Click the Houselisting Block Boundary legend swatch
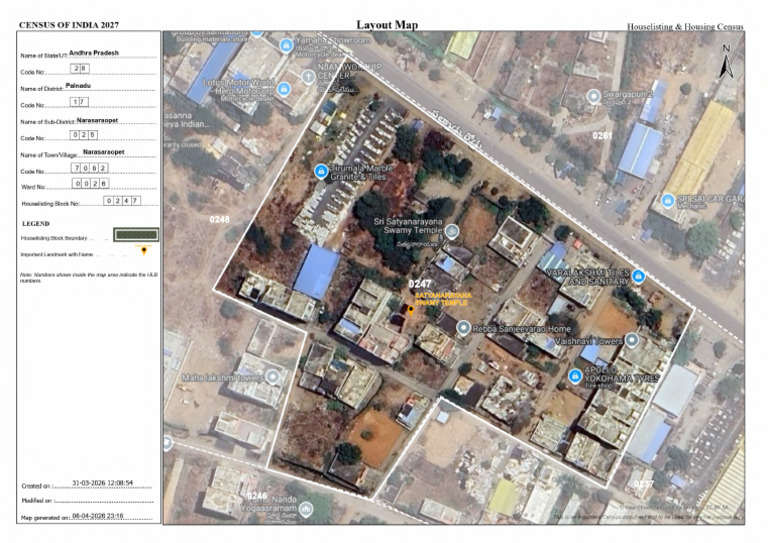The width and height of the screenshot is (768, 543). pyautogui.click(x=136, y=235)
